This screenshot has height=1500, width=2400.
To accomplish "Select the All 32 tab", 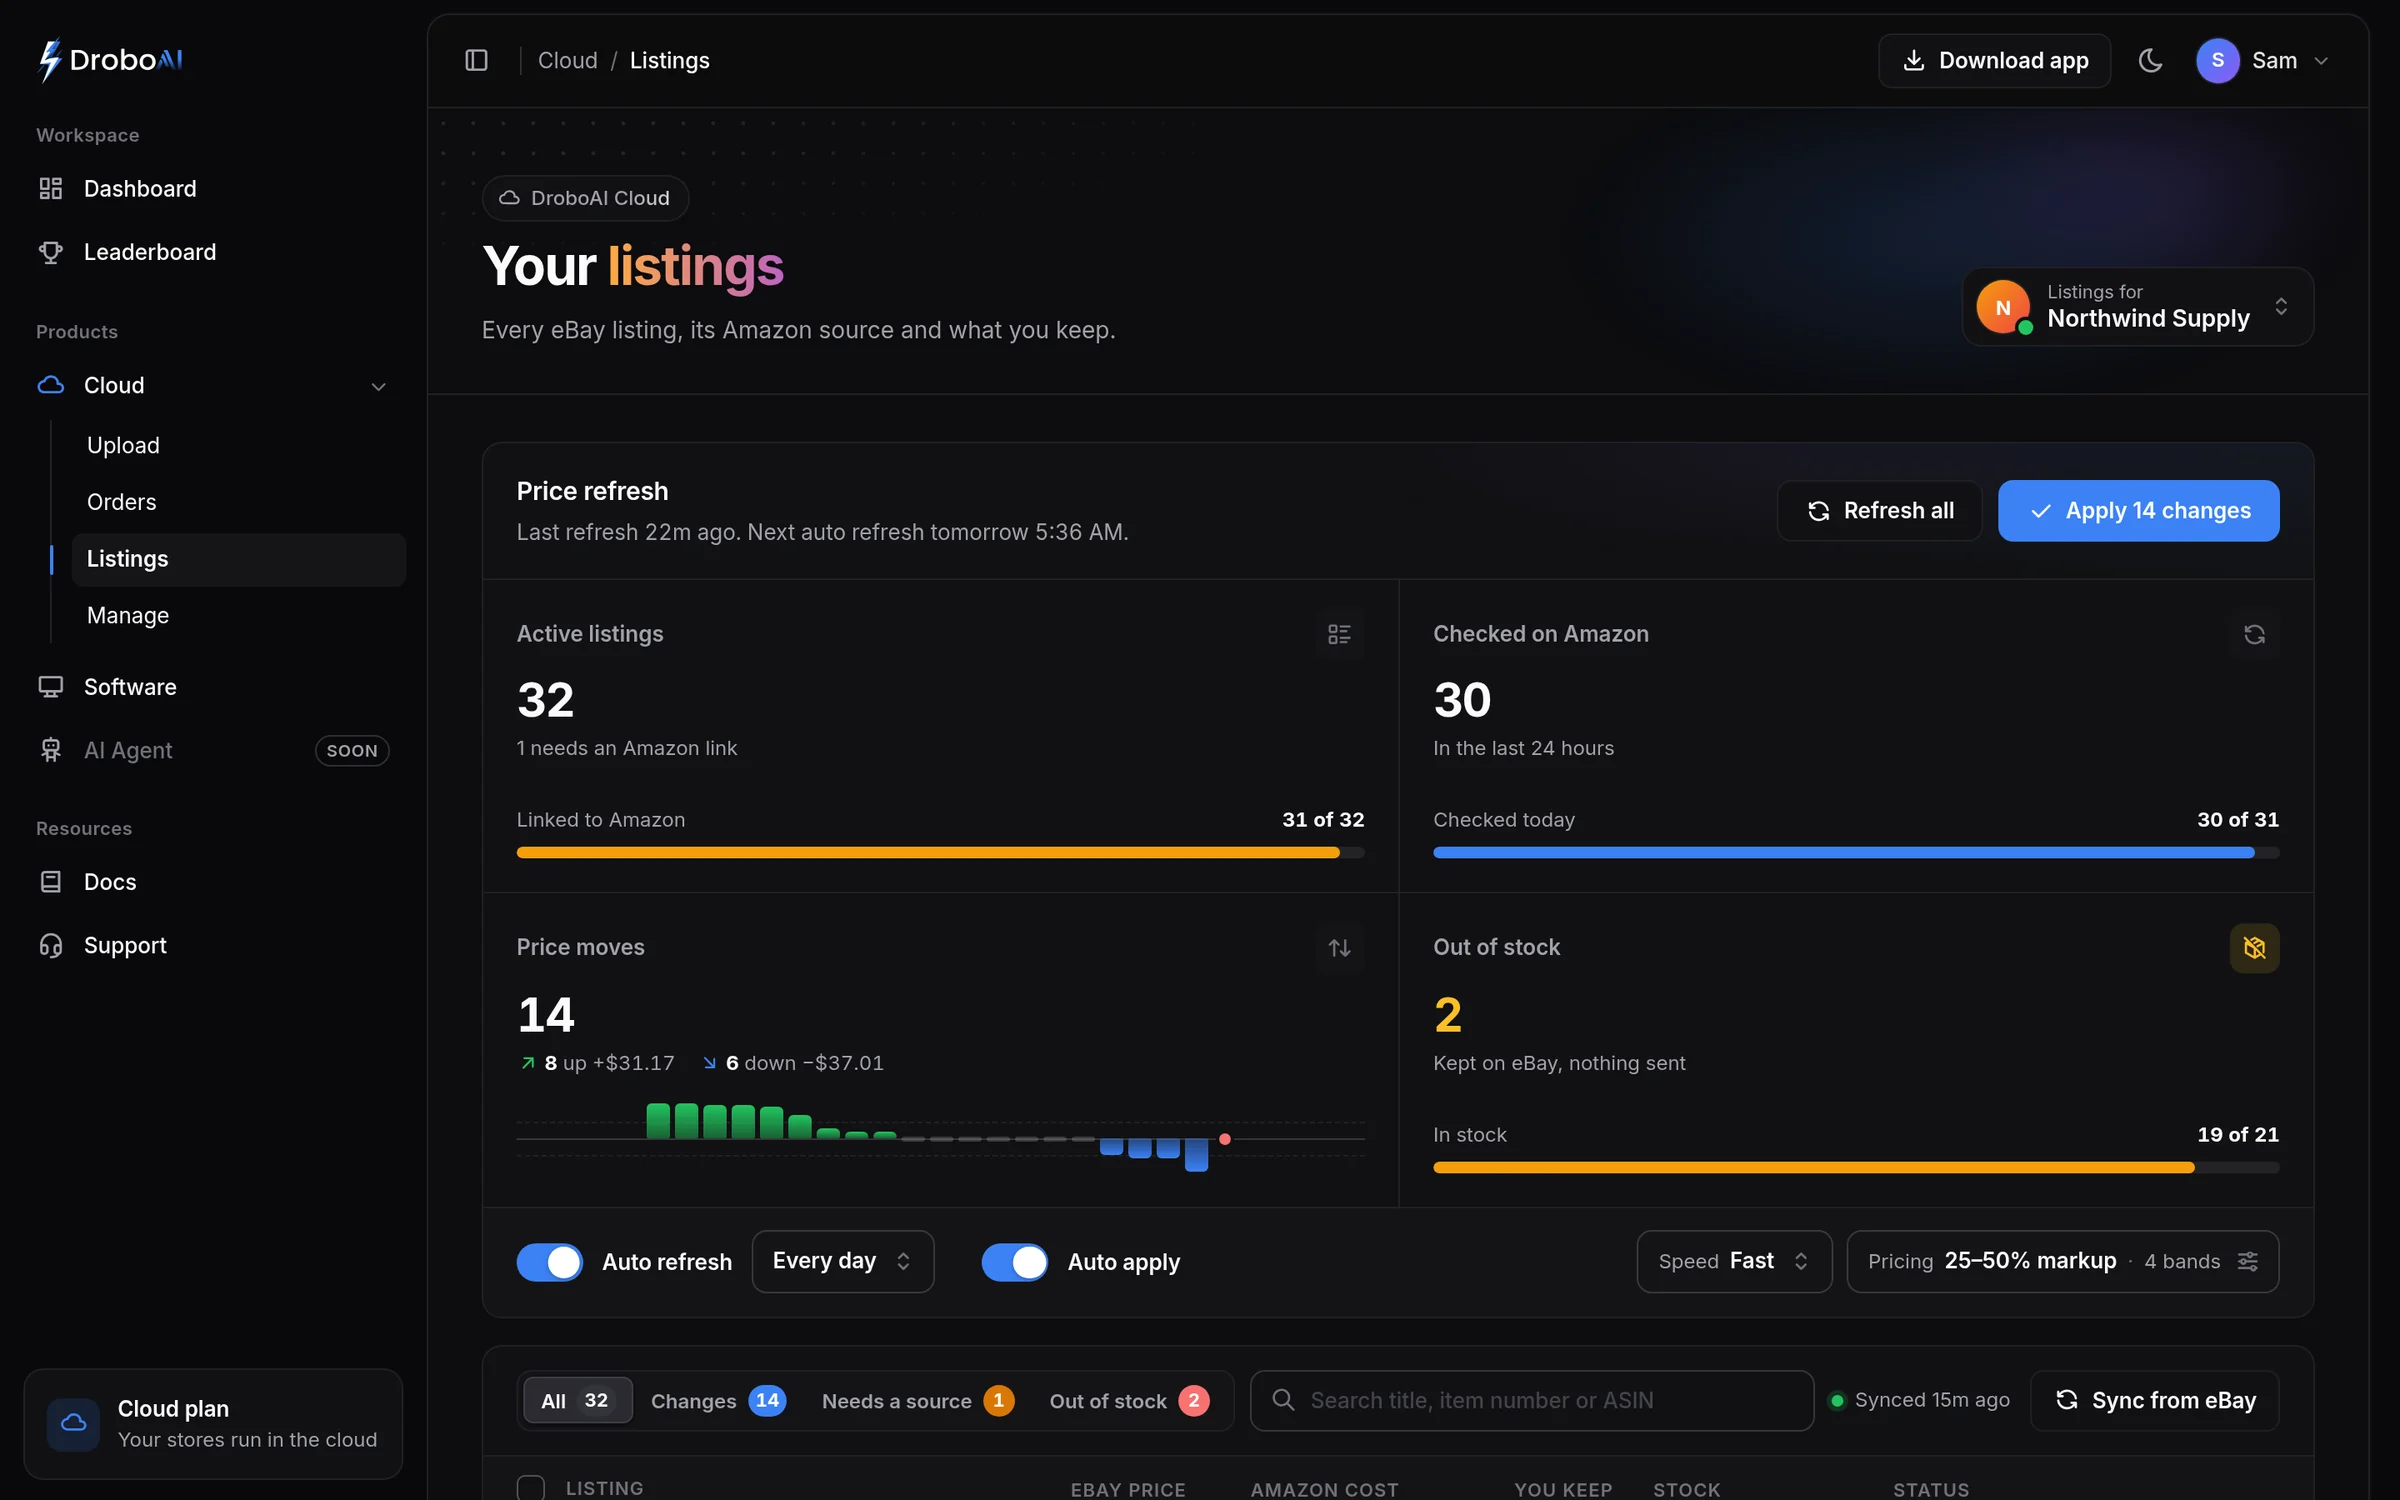I will 577,1401.
